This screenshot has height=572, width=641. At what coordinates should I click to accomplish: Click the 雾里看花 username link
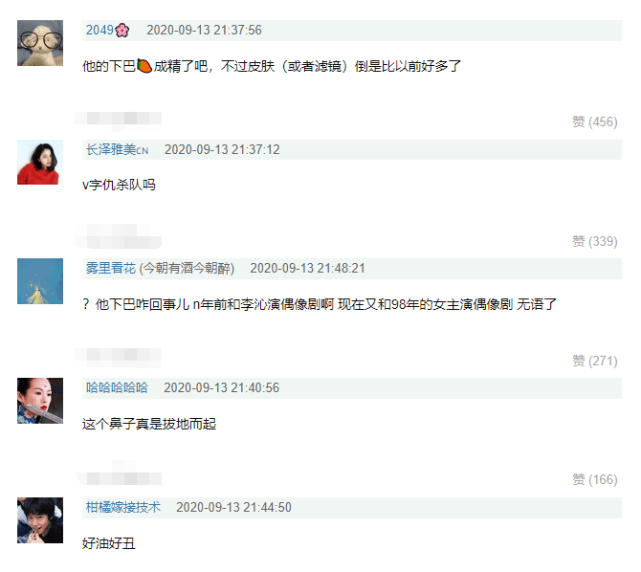(110, 269)
